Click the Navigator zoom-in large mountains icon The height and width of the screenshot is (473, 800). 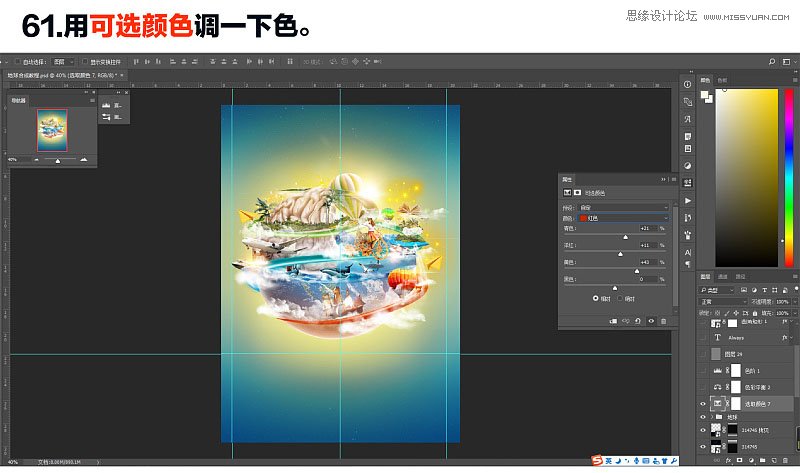84,160
